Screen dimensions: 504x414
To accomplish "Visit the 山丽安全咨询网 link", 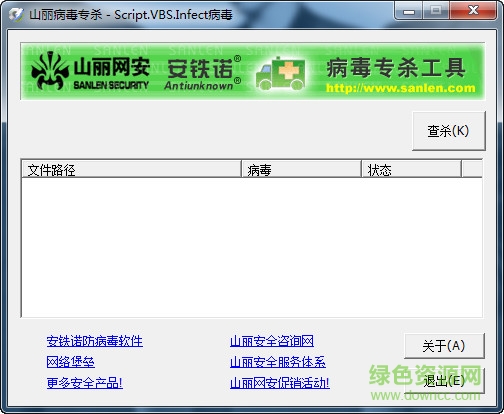I will point(272,341).
